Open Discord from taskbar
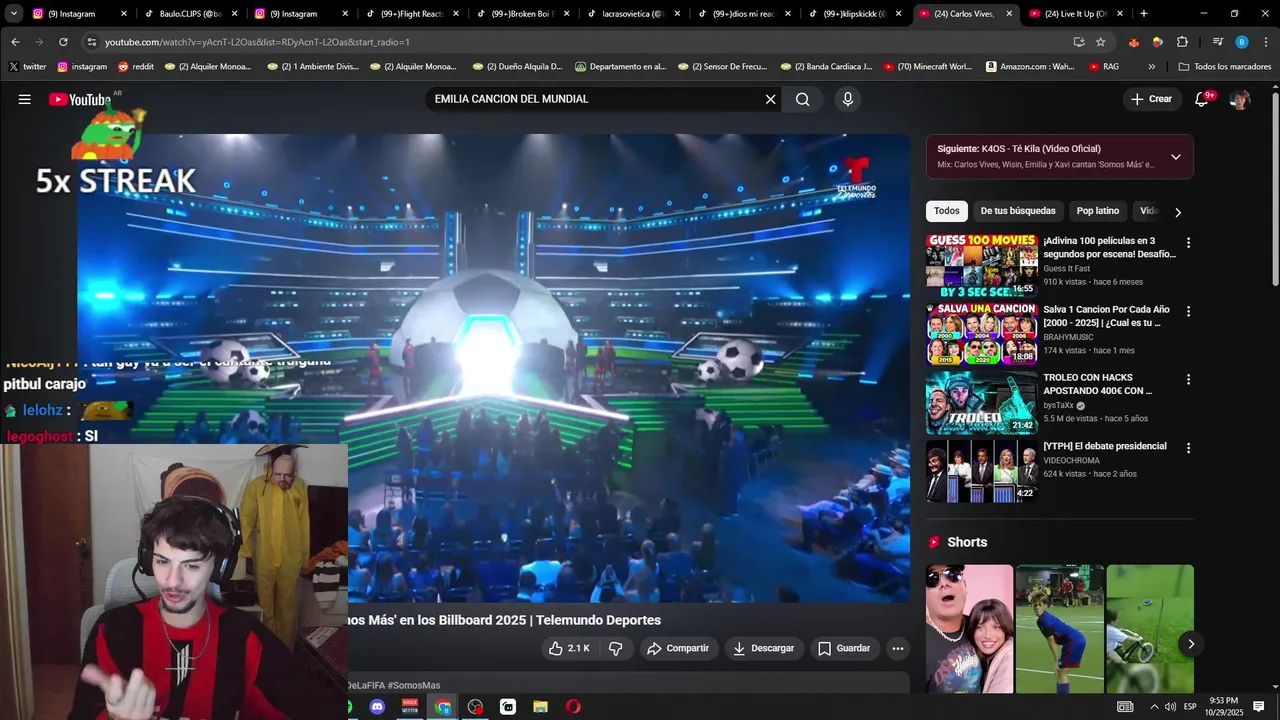 pyautogui.click(x=377, y=707)
